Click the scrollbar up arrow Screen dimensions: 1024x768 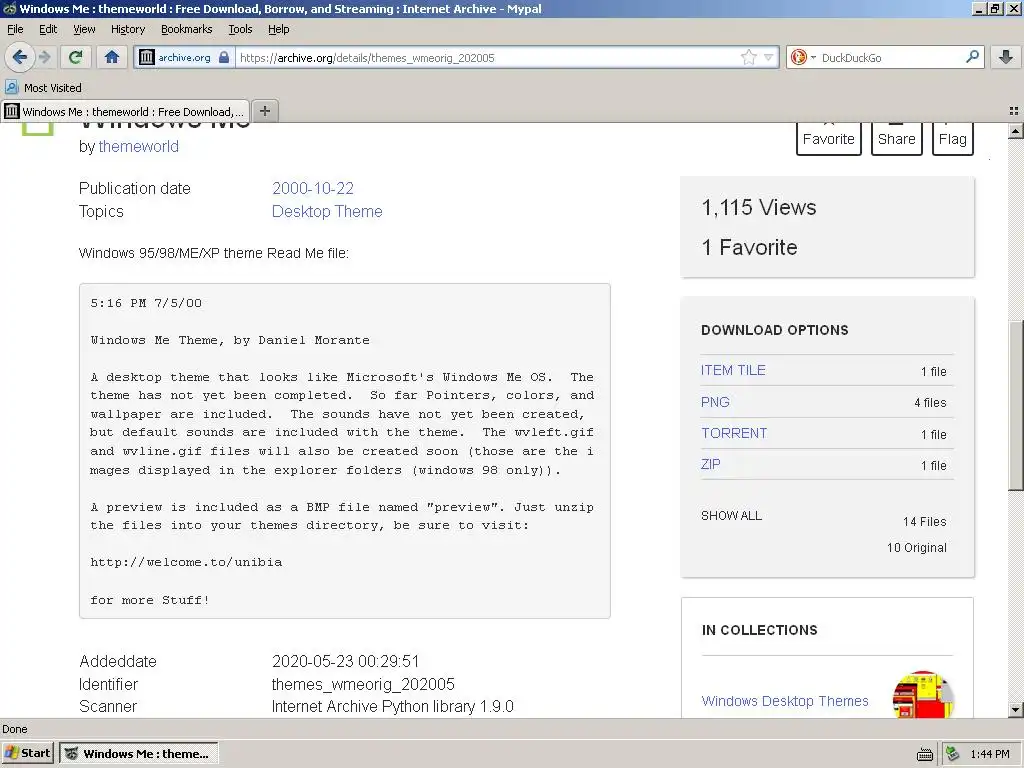click(x=1015, y=131)
